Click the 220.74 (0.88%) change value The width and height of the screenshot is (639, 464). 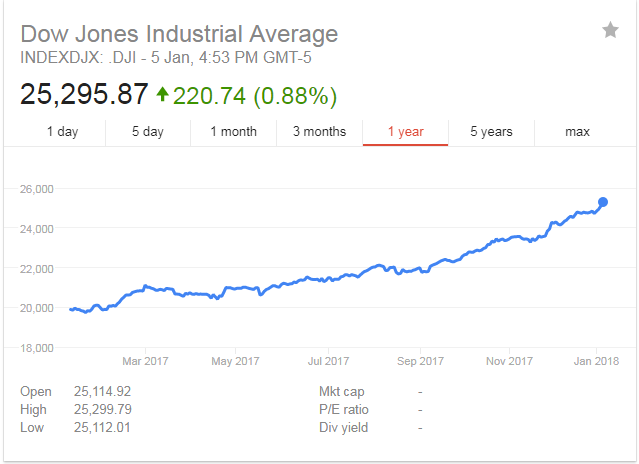pos(255,96)
